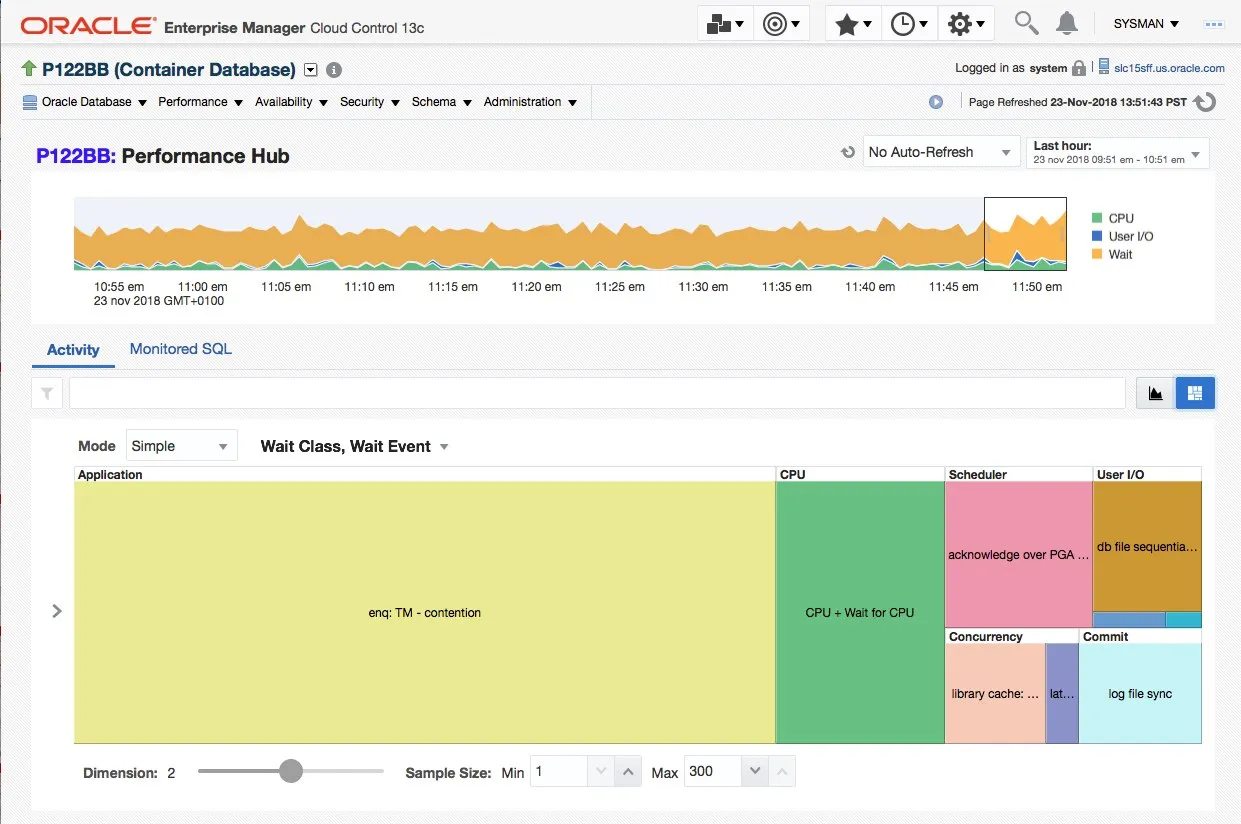Click the User I/O legend swatch

(x=1097, y=236)
